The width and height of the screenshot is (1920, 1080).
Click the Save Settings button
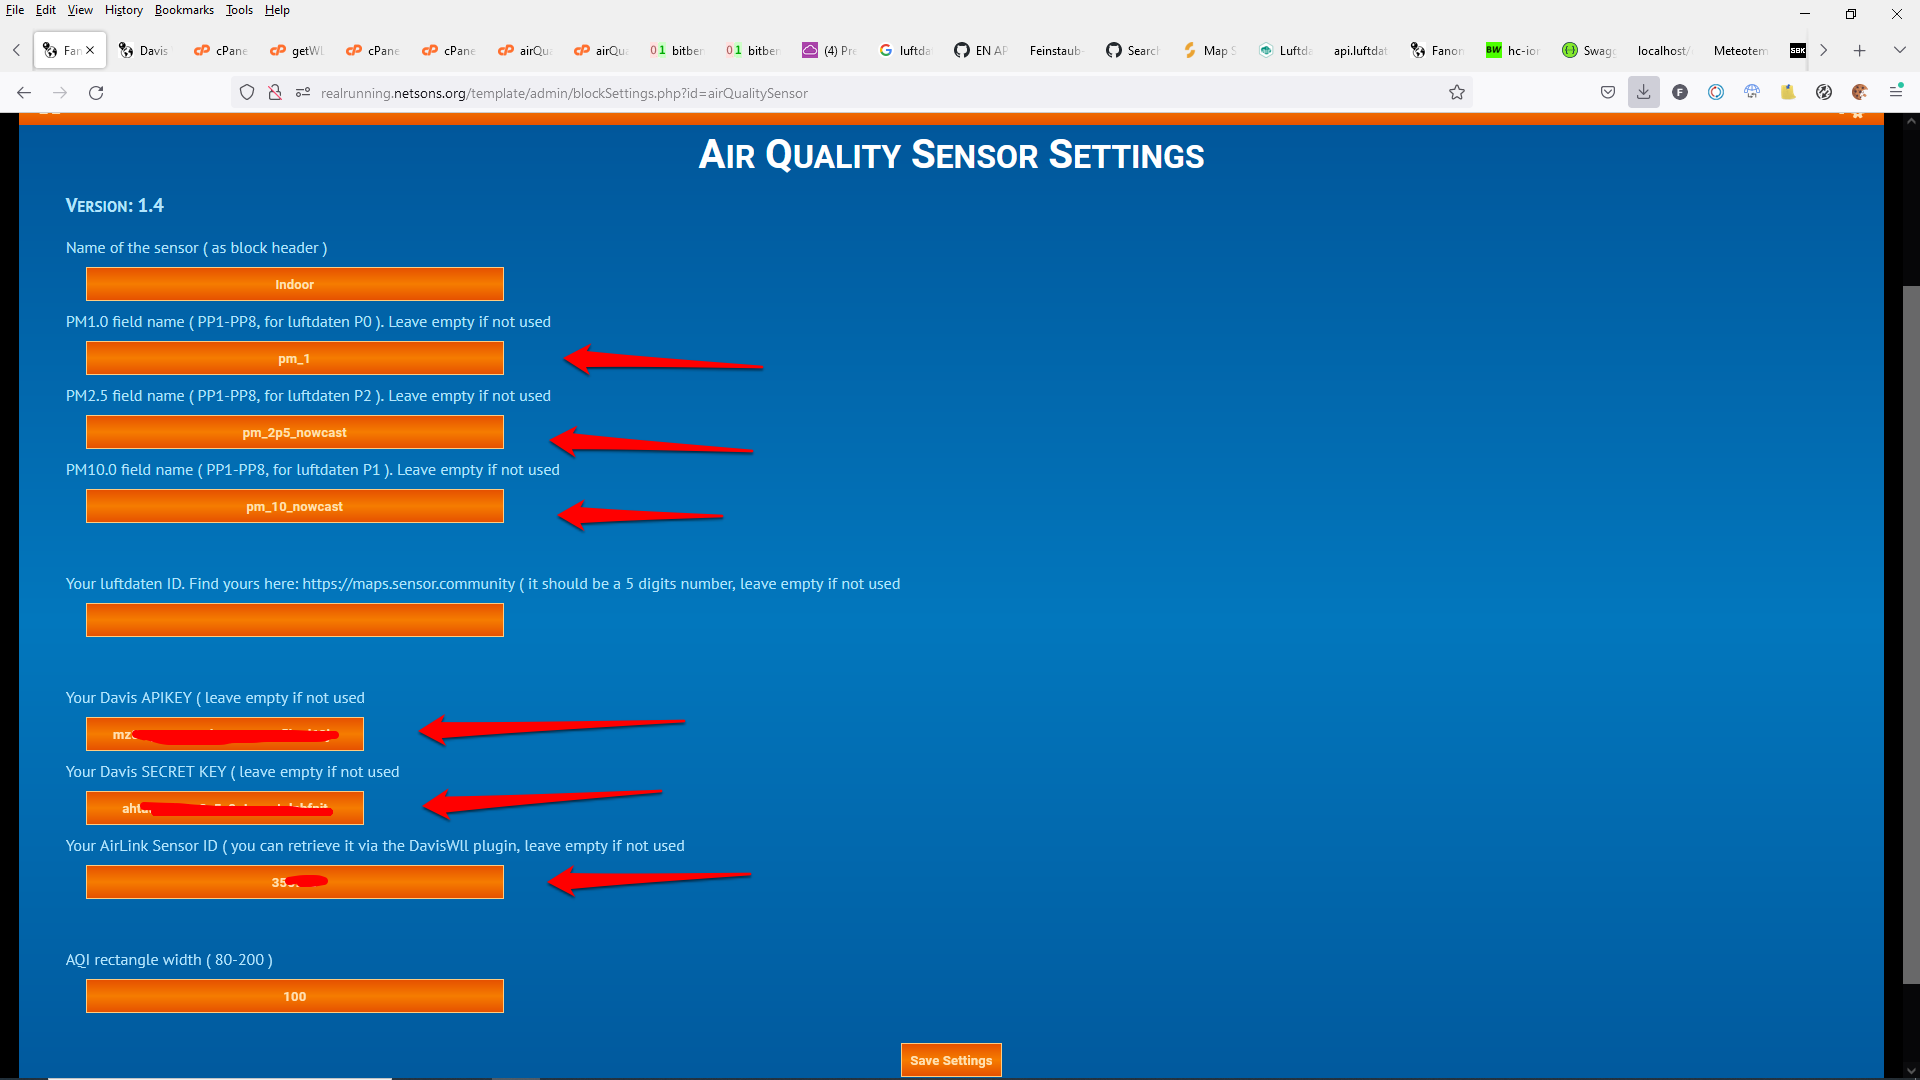(950, 1060)
